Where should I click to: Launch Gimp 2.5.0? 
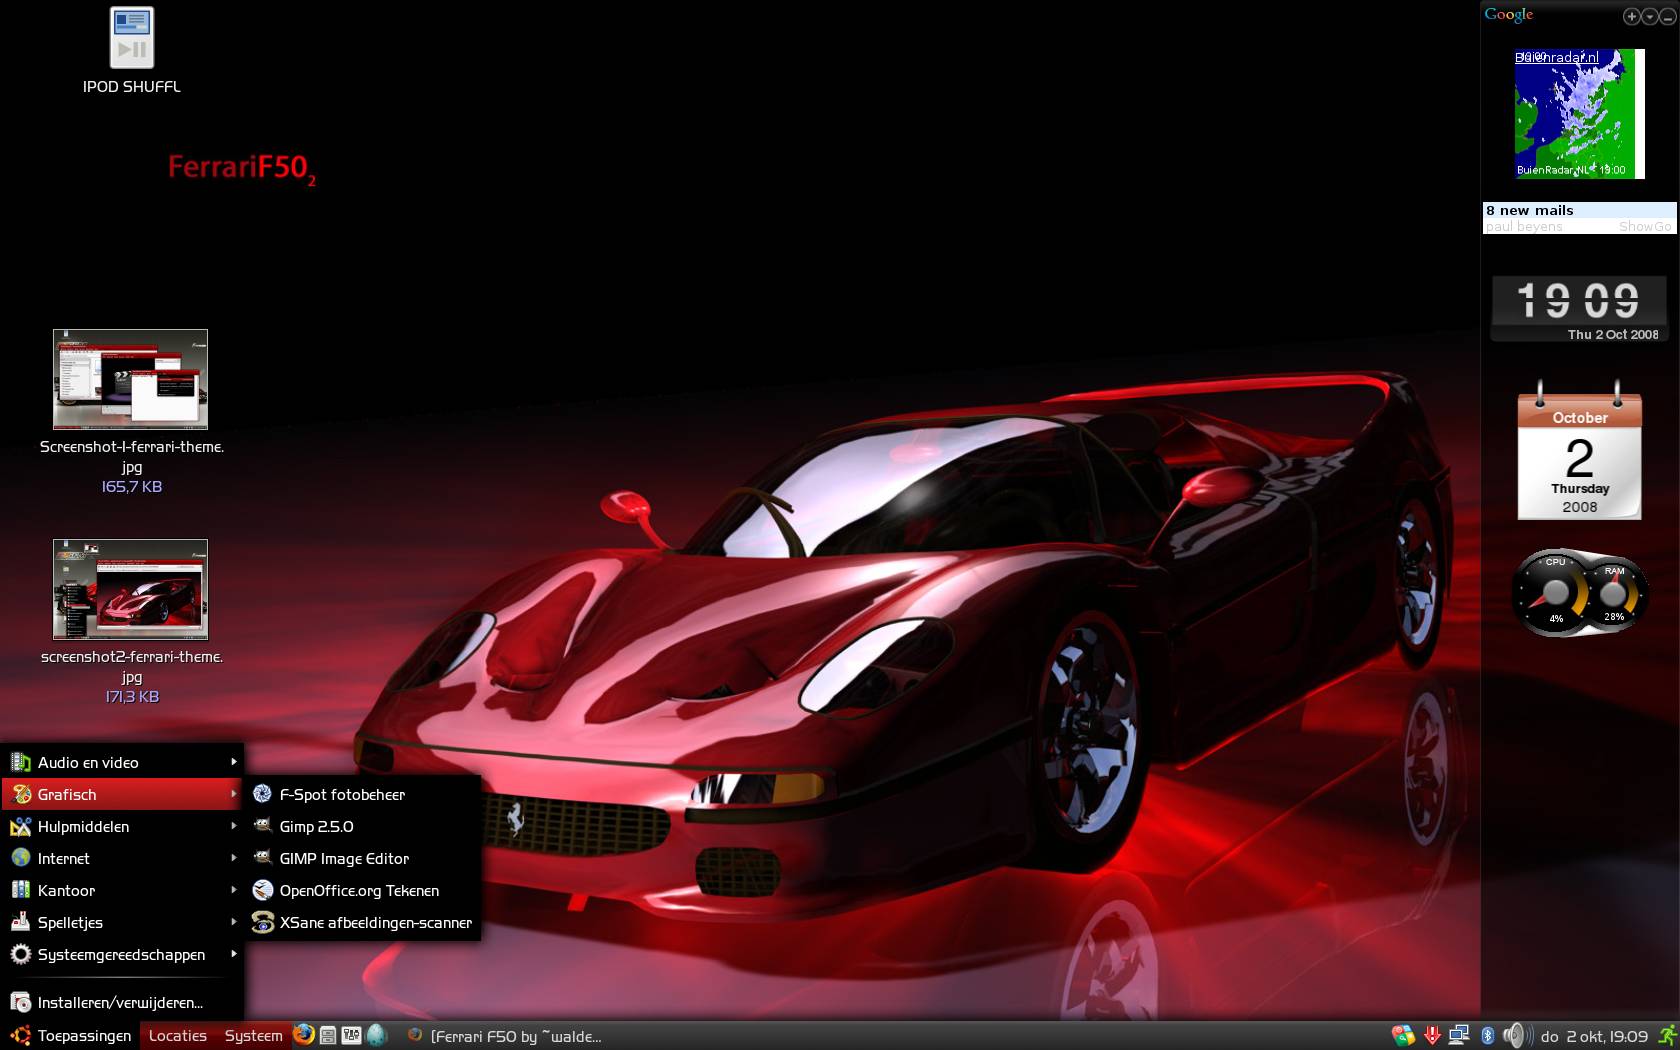click(x=363, y=826)
